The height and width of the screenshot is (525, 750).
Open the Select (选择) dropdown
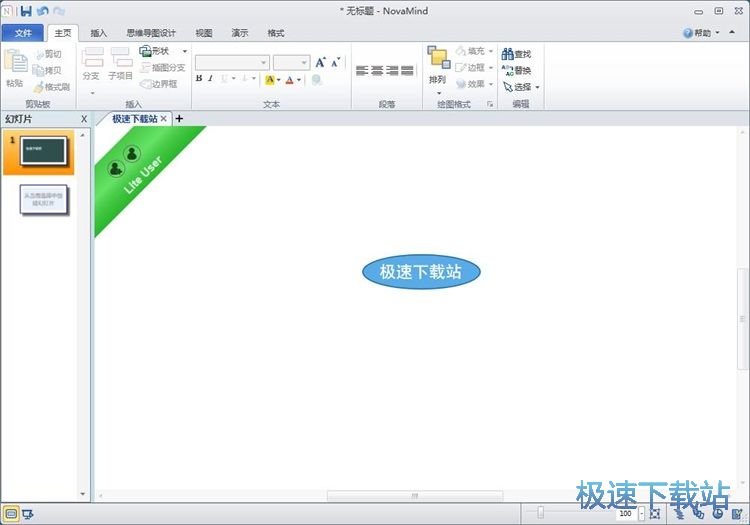(536, 87)
